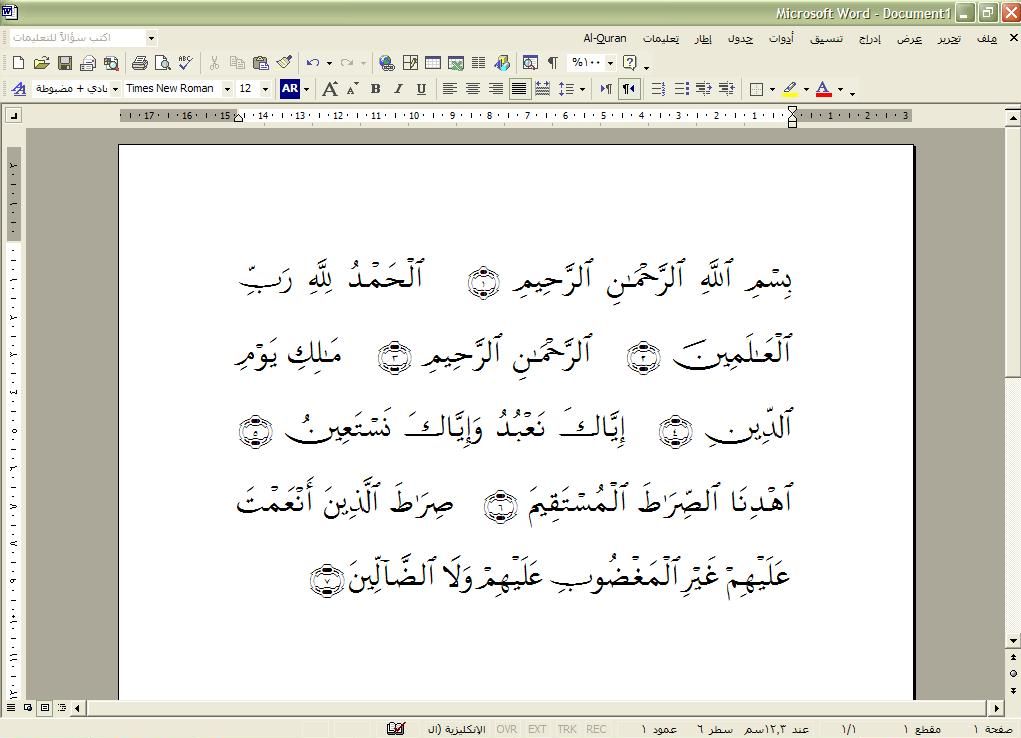
Task: Open the Tables and Borders tool
Action: click(x=410, y=63)
